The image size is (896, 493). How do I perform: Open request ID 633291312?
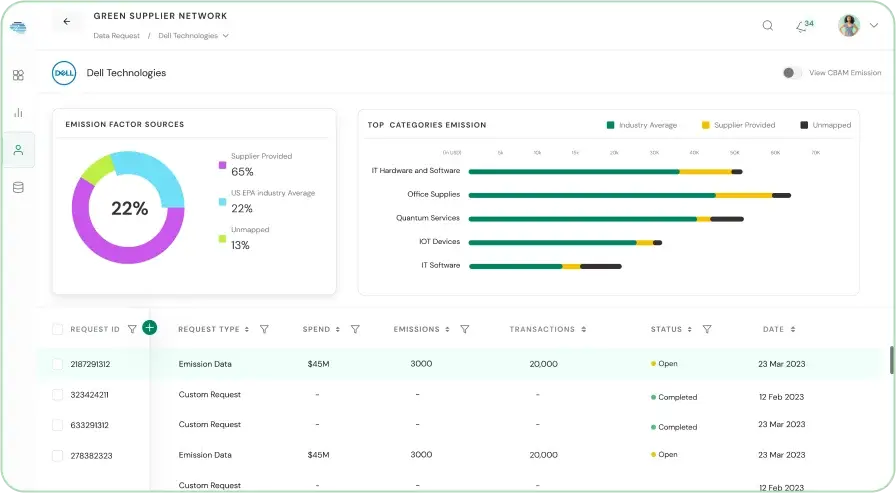tap(89, 425)
